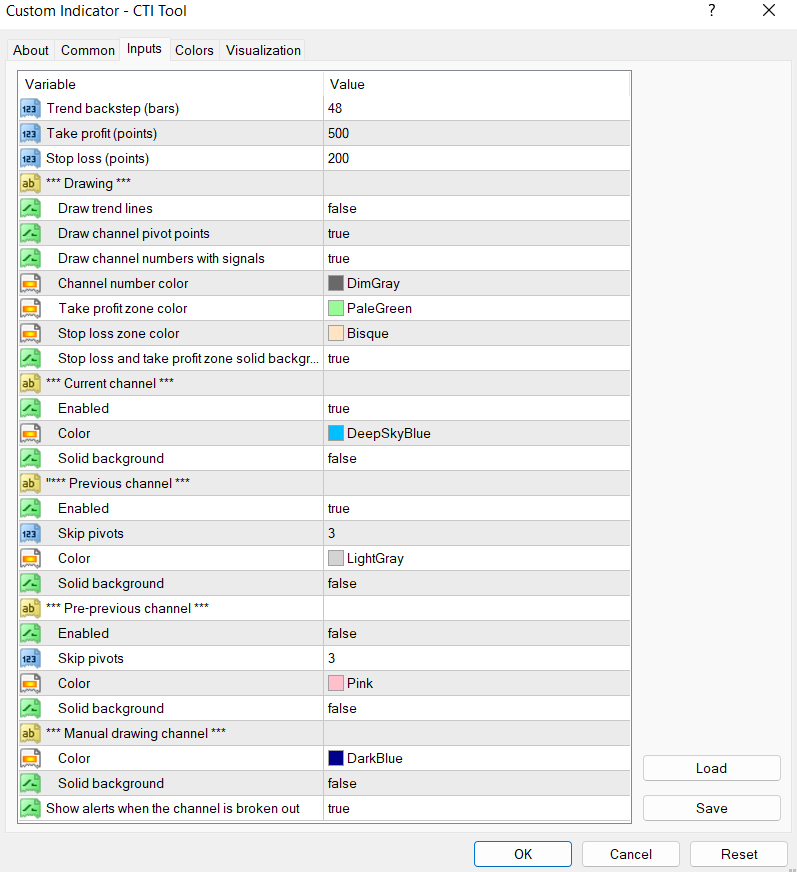
Task: Click the color icon beside Channel number color
Action: click(x=30, y=283)
